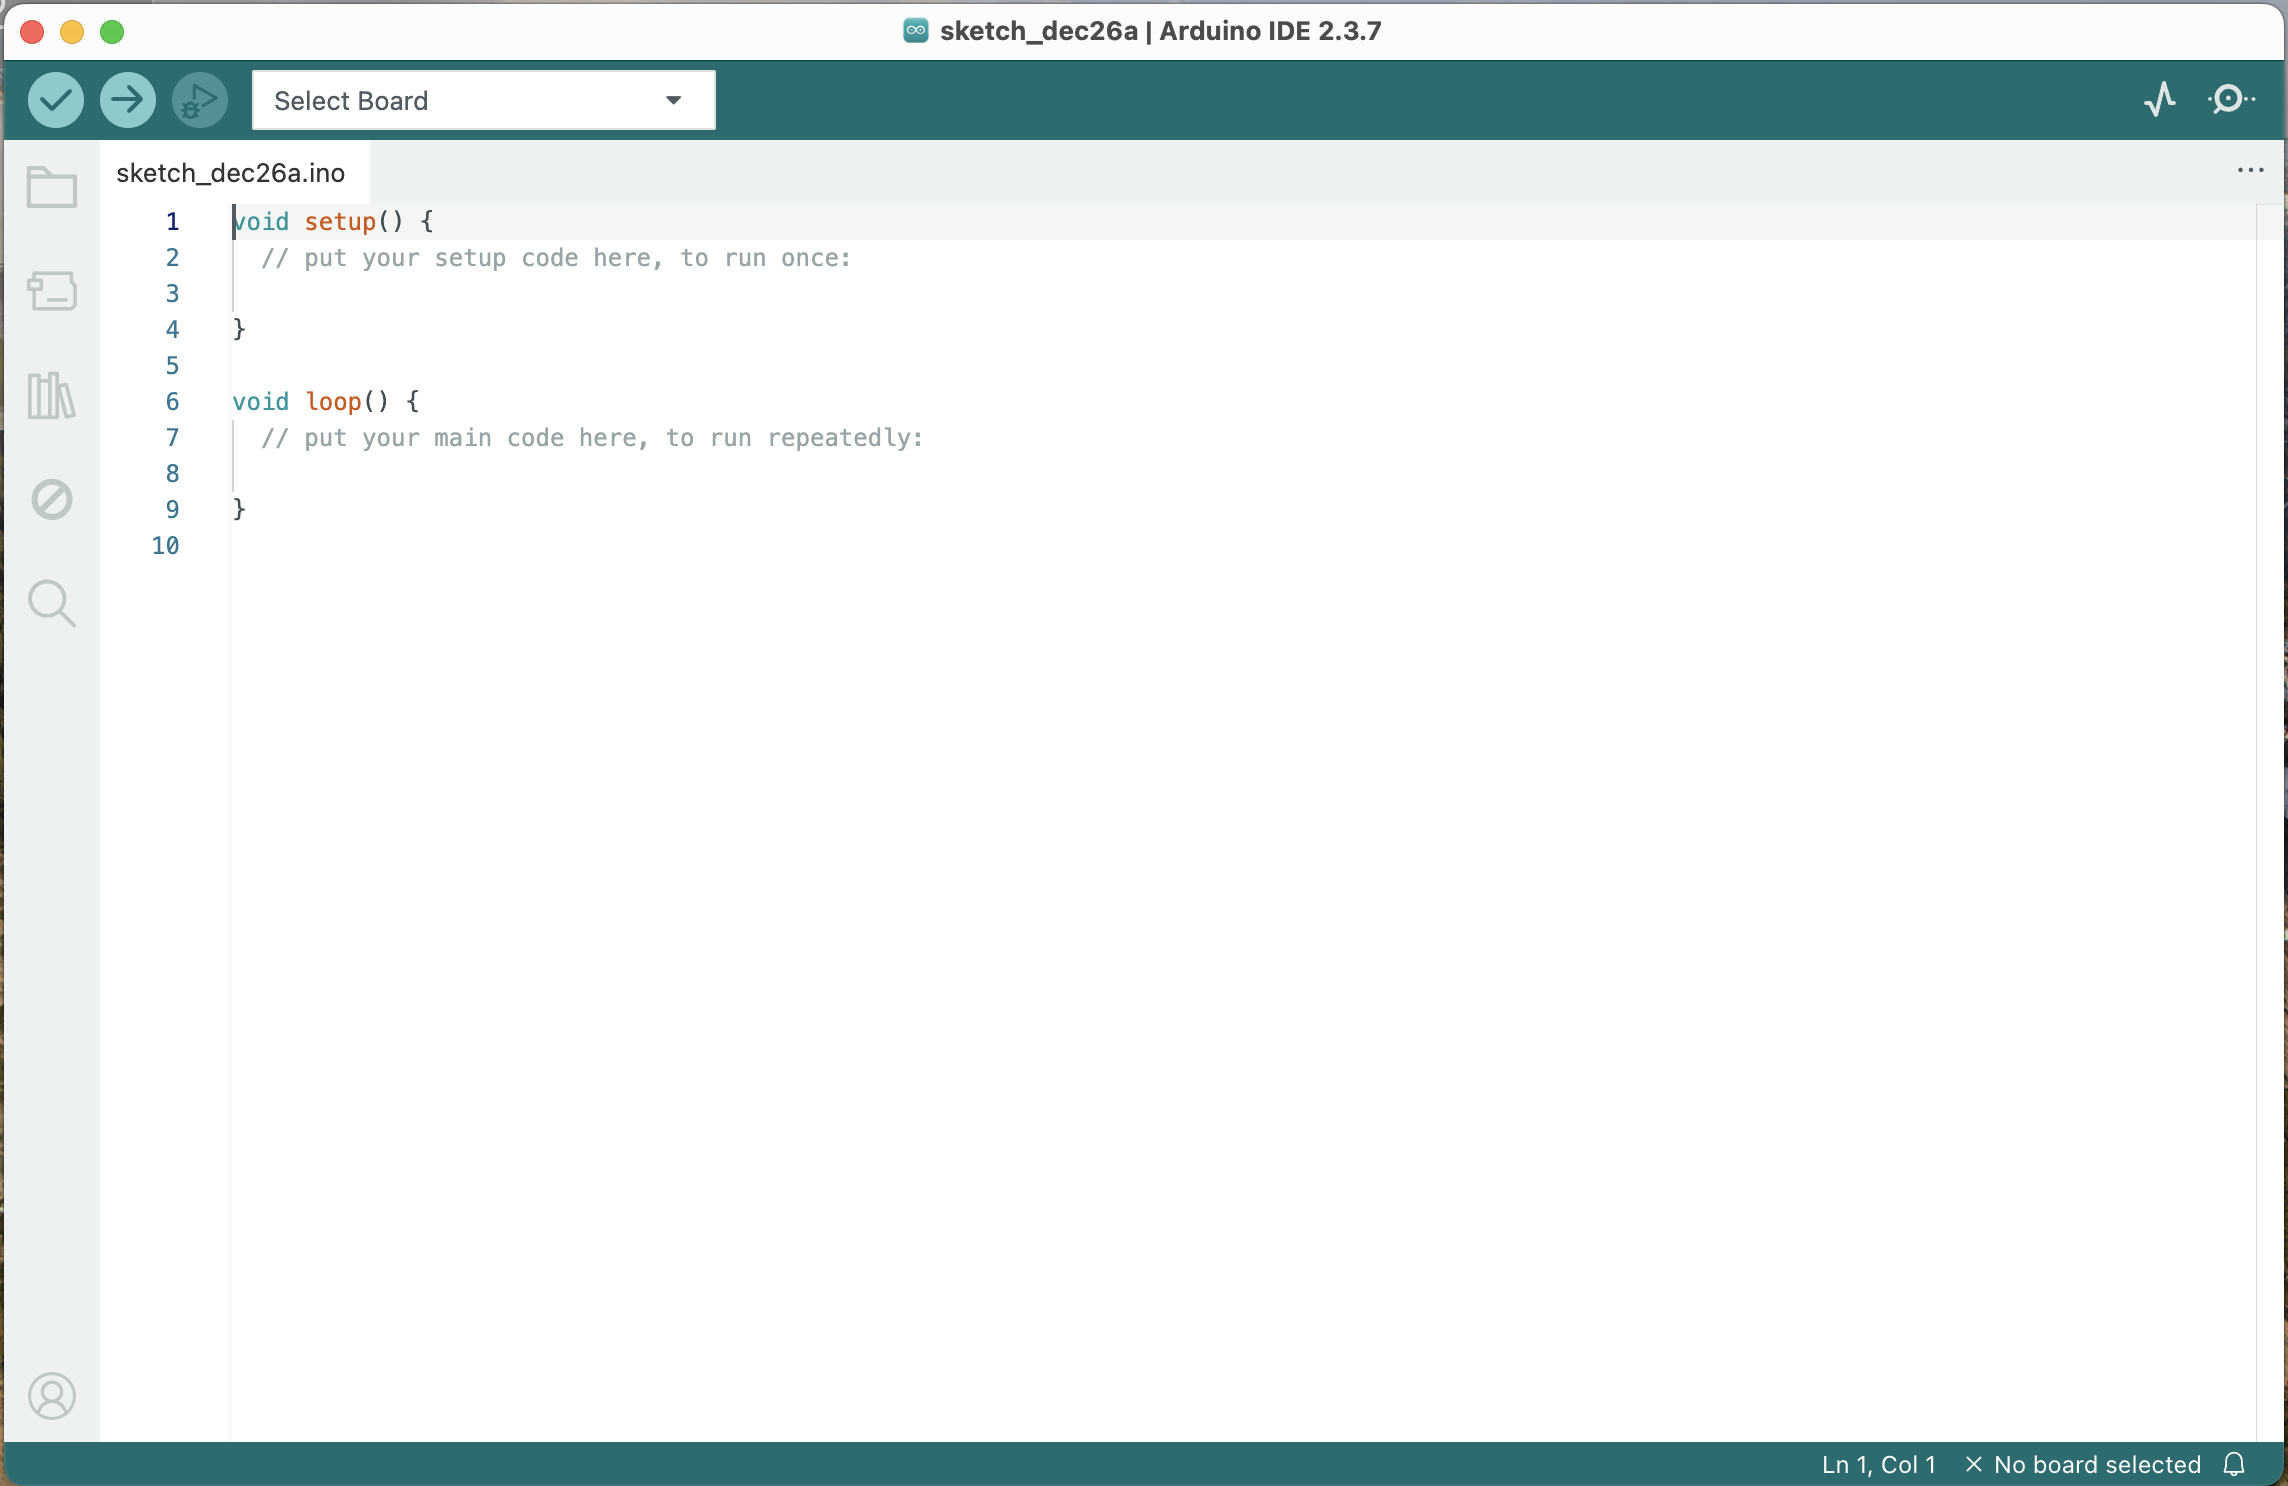This screenshot has width=2288, height=1486.
Task: Select the sketch_dec26a.ino tab
Action: click(x=231, y=173)
